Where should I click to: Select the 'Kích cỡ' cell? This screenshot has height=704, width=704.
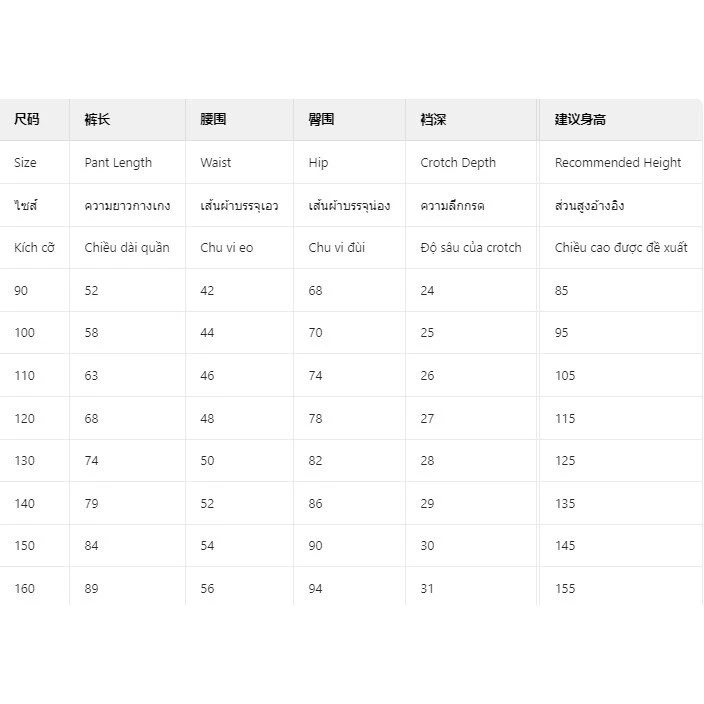click(x=34, y=247)
